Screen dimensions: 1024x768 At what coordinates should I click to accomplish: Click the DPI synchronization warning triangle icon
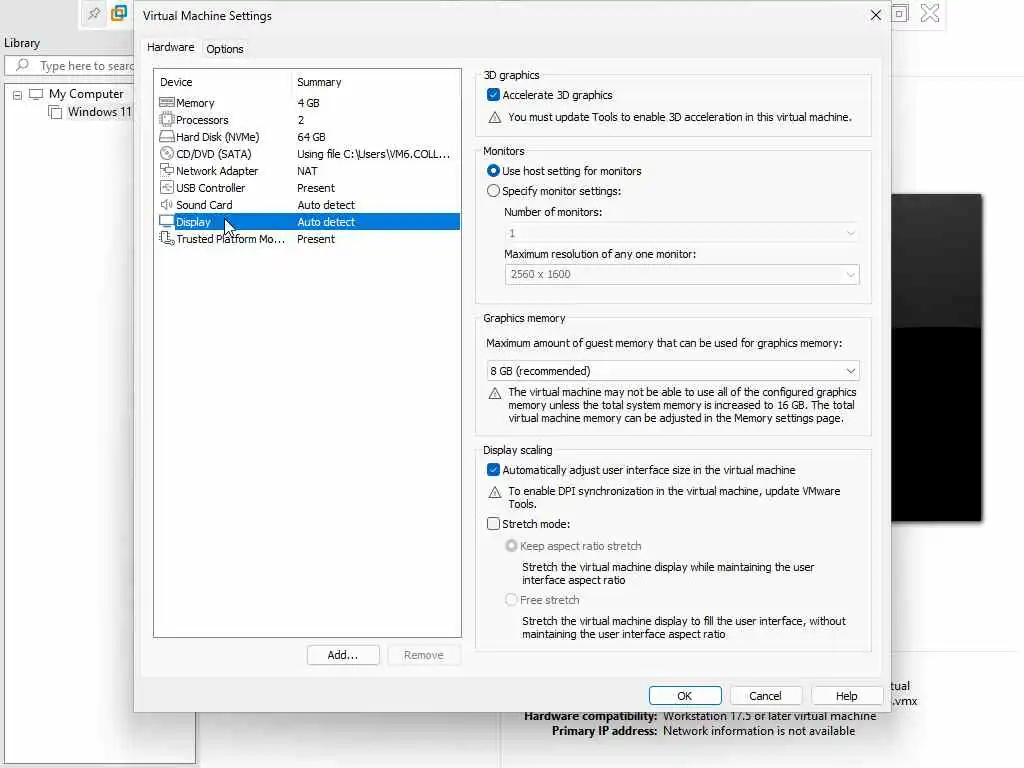click(494, 492)
